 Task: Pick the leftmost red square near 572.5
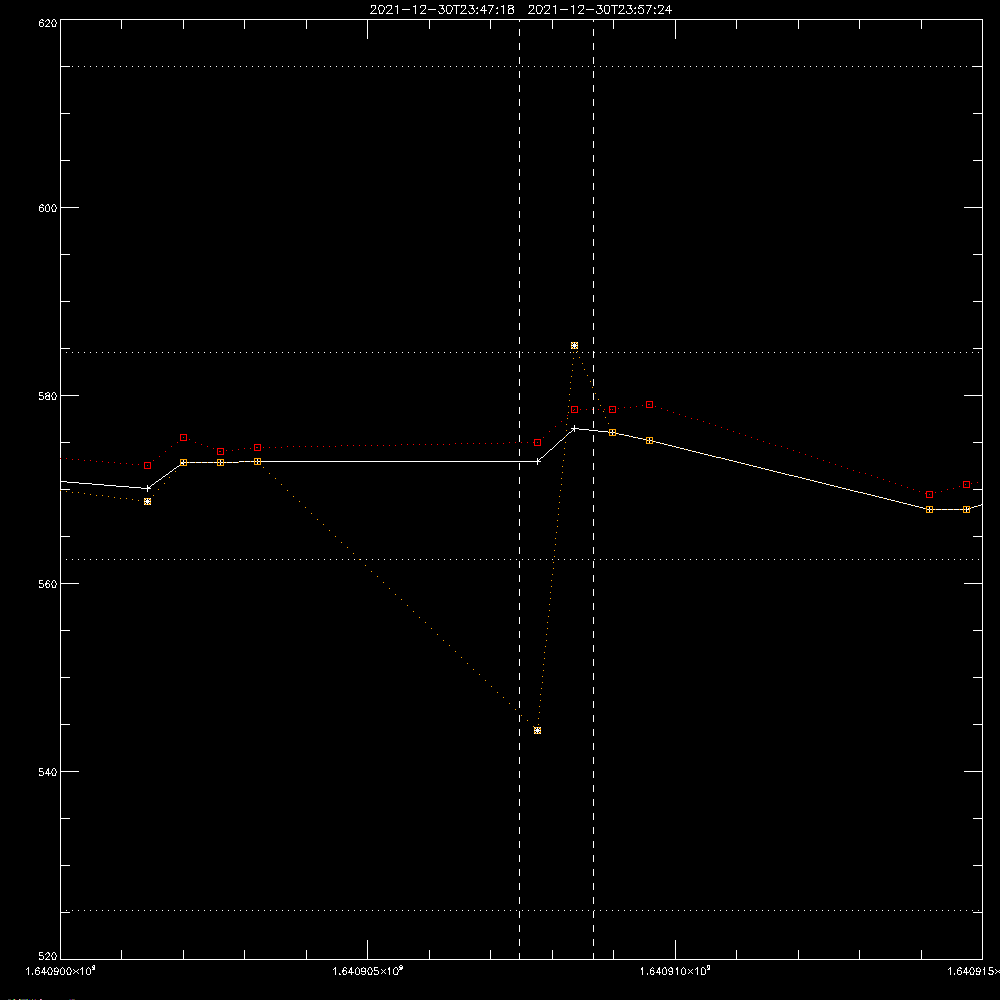(x=148, y=466)
